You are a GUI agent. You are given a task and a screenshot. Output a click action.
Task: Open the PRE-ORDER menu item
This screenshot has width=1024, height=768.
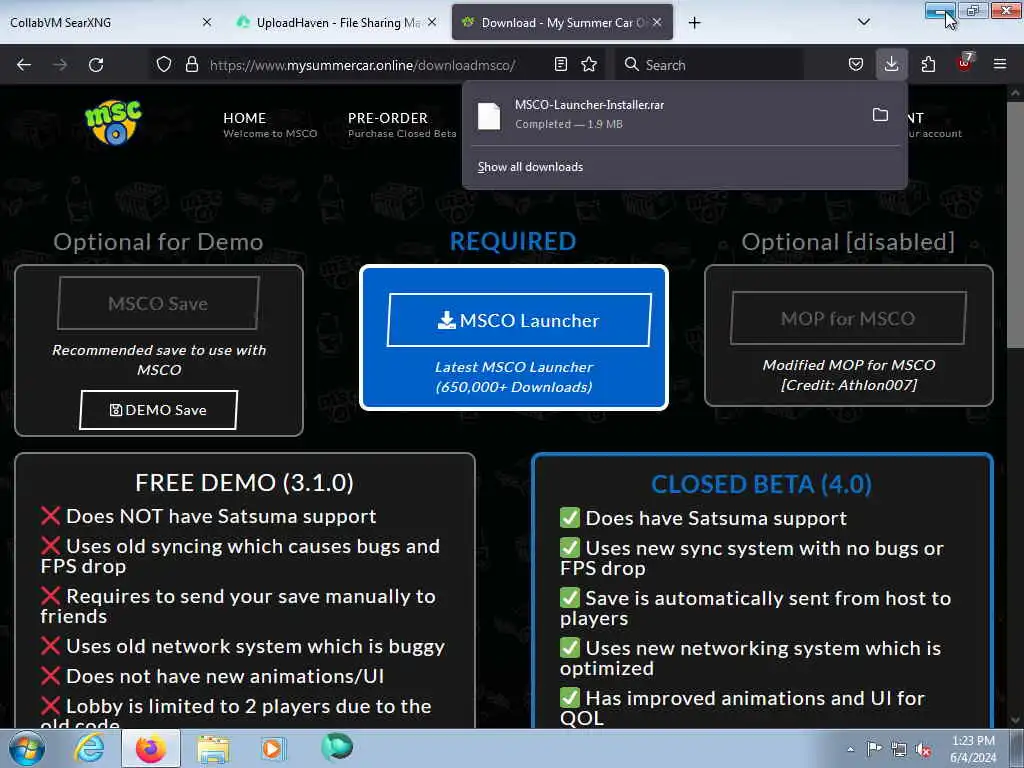[402, 125]
